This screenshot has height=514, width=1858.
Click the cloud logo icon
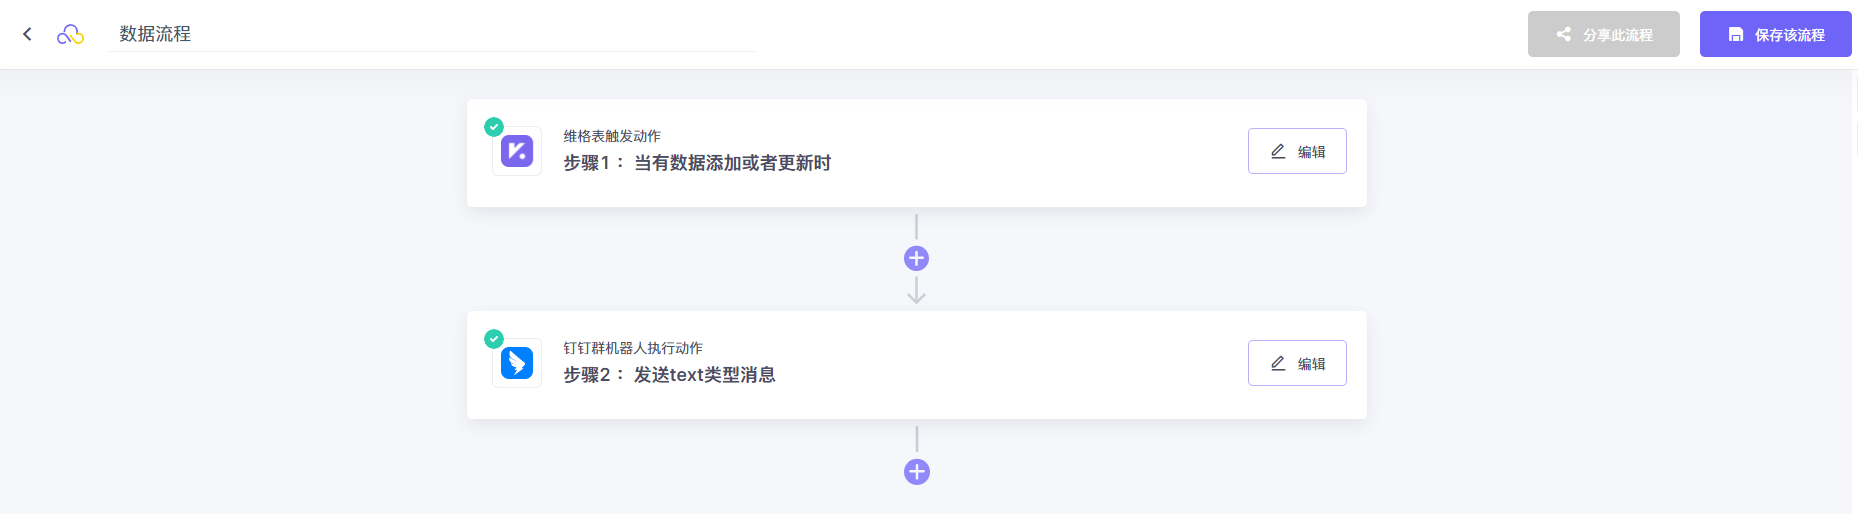pyautogui.click(x=70, y=35)
